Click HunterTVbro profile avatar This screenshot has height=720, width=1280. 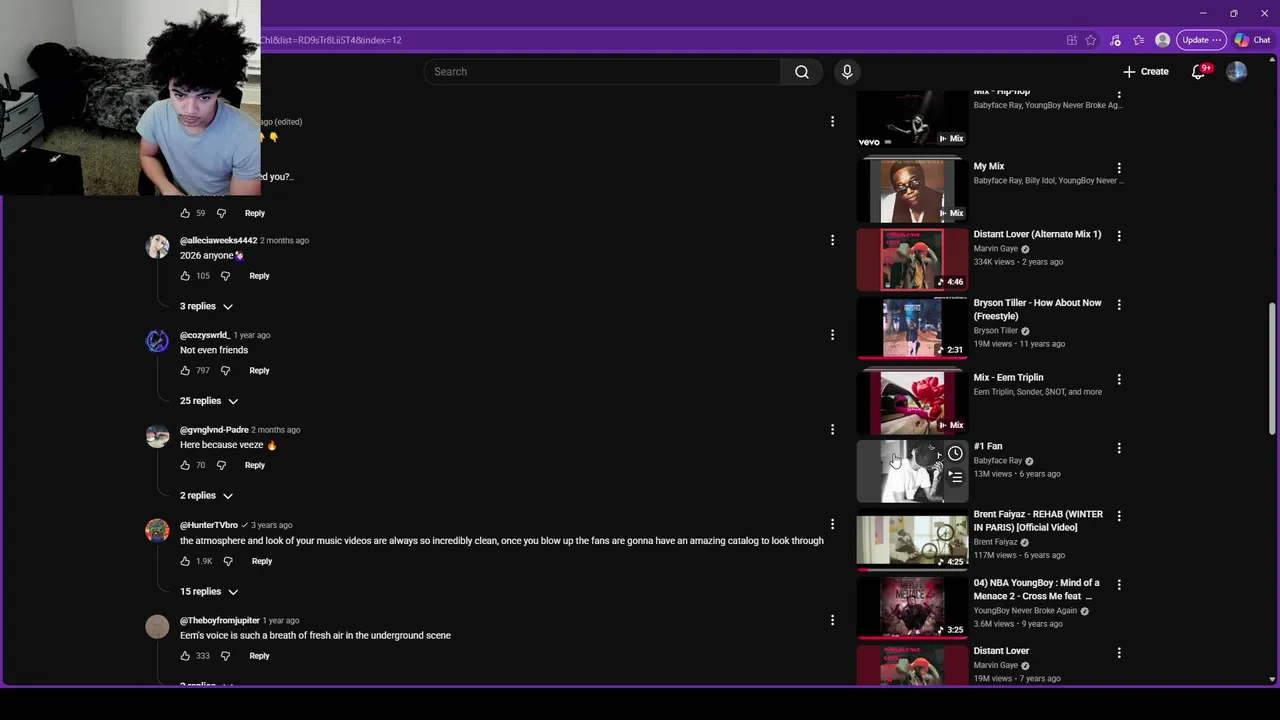click(x=158, y=531)
